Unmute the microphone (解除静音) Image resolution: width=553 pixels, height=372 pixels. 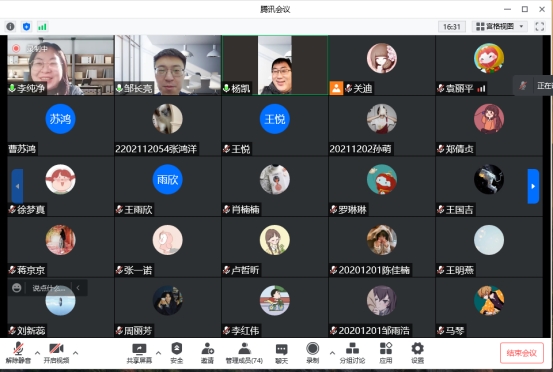click(x=18, y=353)
